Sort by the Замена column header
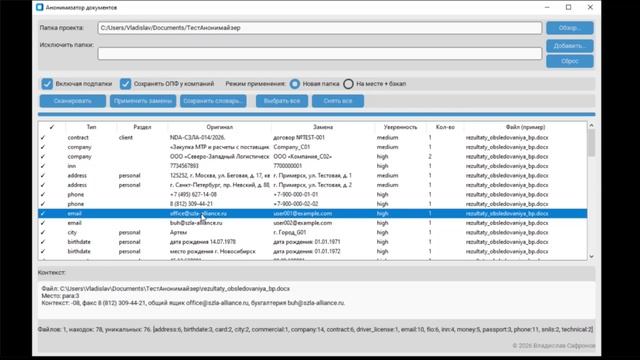Screen dimensions: 640x360 coord(323,127)
